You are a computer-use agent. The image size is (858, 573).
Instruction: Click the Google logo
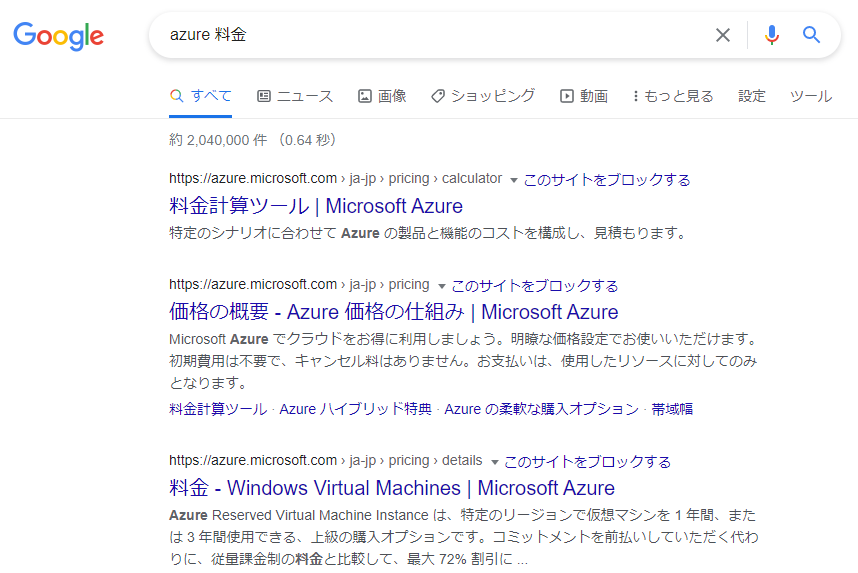point(59,36)
